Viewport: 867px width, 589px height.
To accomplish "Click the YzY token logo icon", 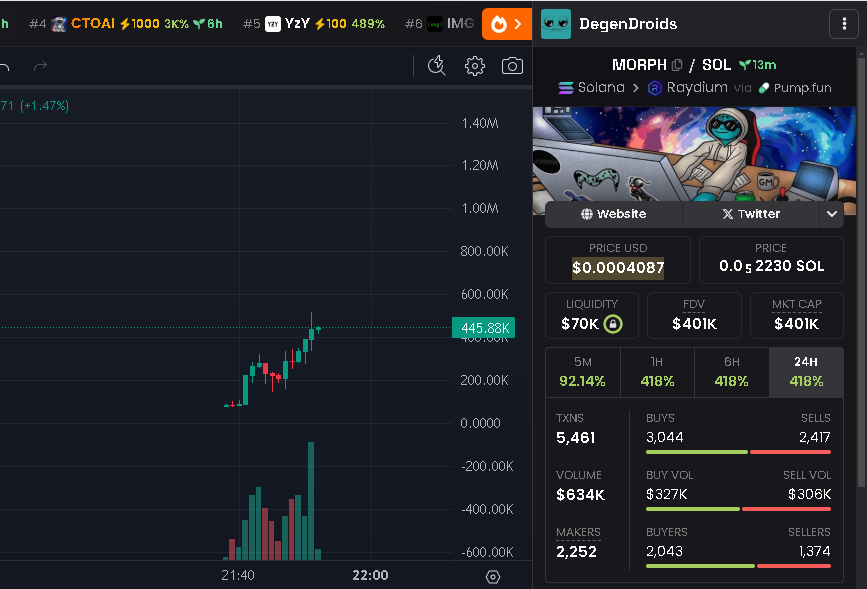I will click(273, 24).
